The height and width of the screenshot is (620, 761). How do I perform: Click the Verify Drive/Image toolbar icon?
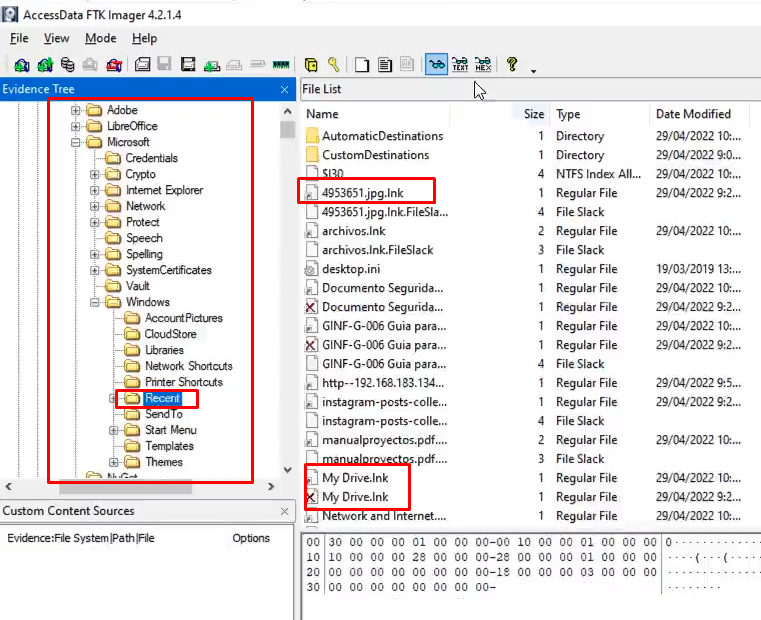258,64
